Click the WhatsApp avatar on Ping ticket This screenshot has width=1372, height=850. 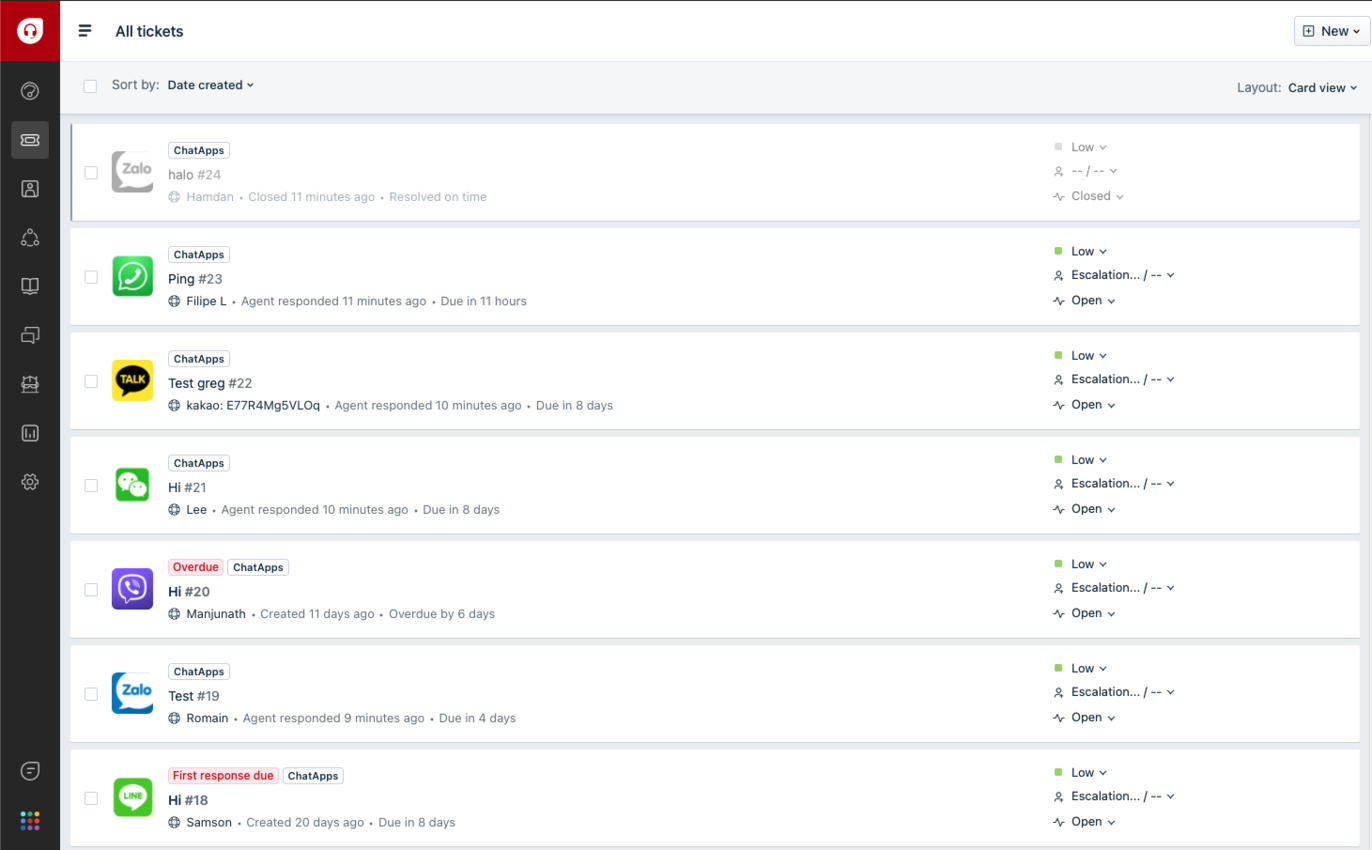pyautogui.click(x=132, y=277)
